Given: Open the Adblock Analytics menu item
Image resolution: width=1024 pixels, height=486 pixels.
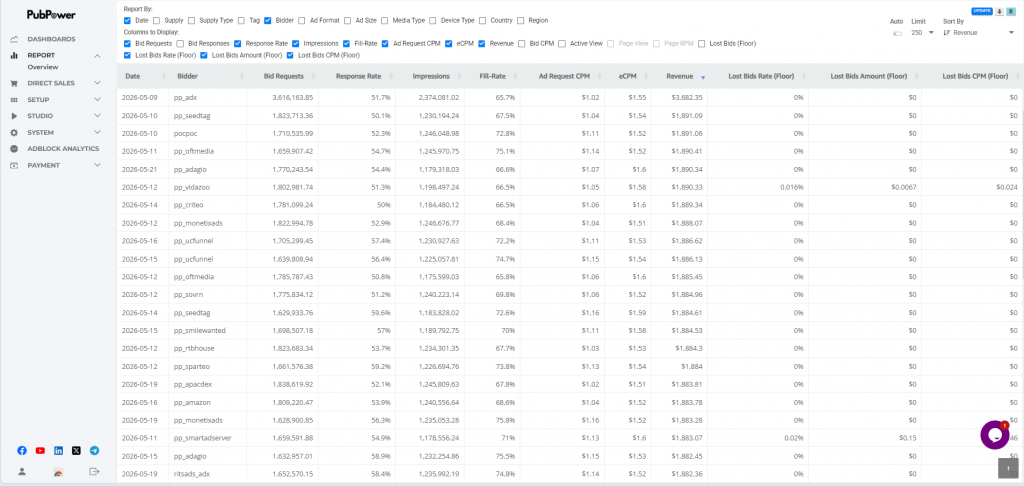Looking at the screenshot, I should coord(63,149).
